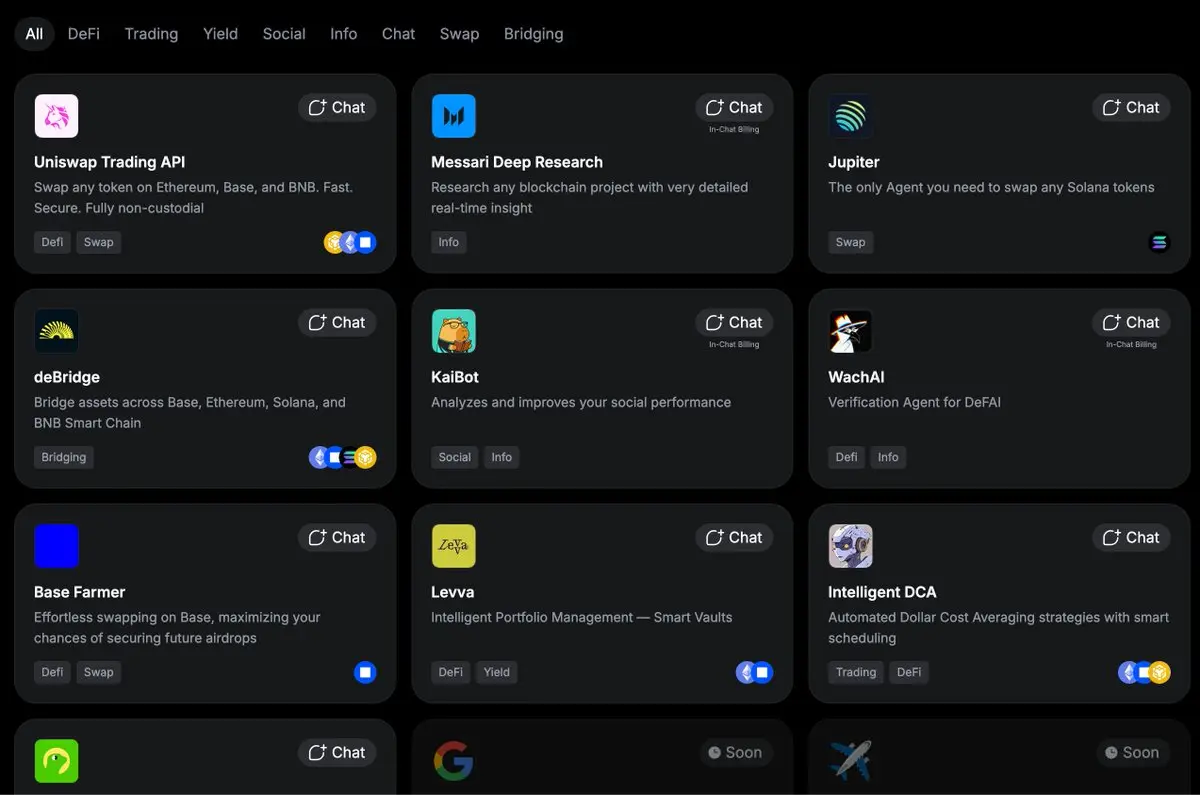The width and height of the screenshot is (1200, 795).
Task: Select the Yield filter tab
Action: 220,33
